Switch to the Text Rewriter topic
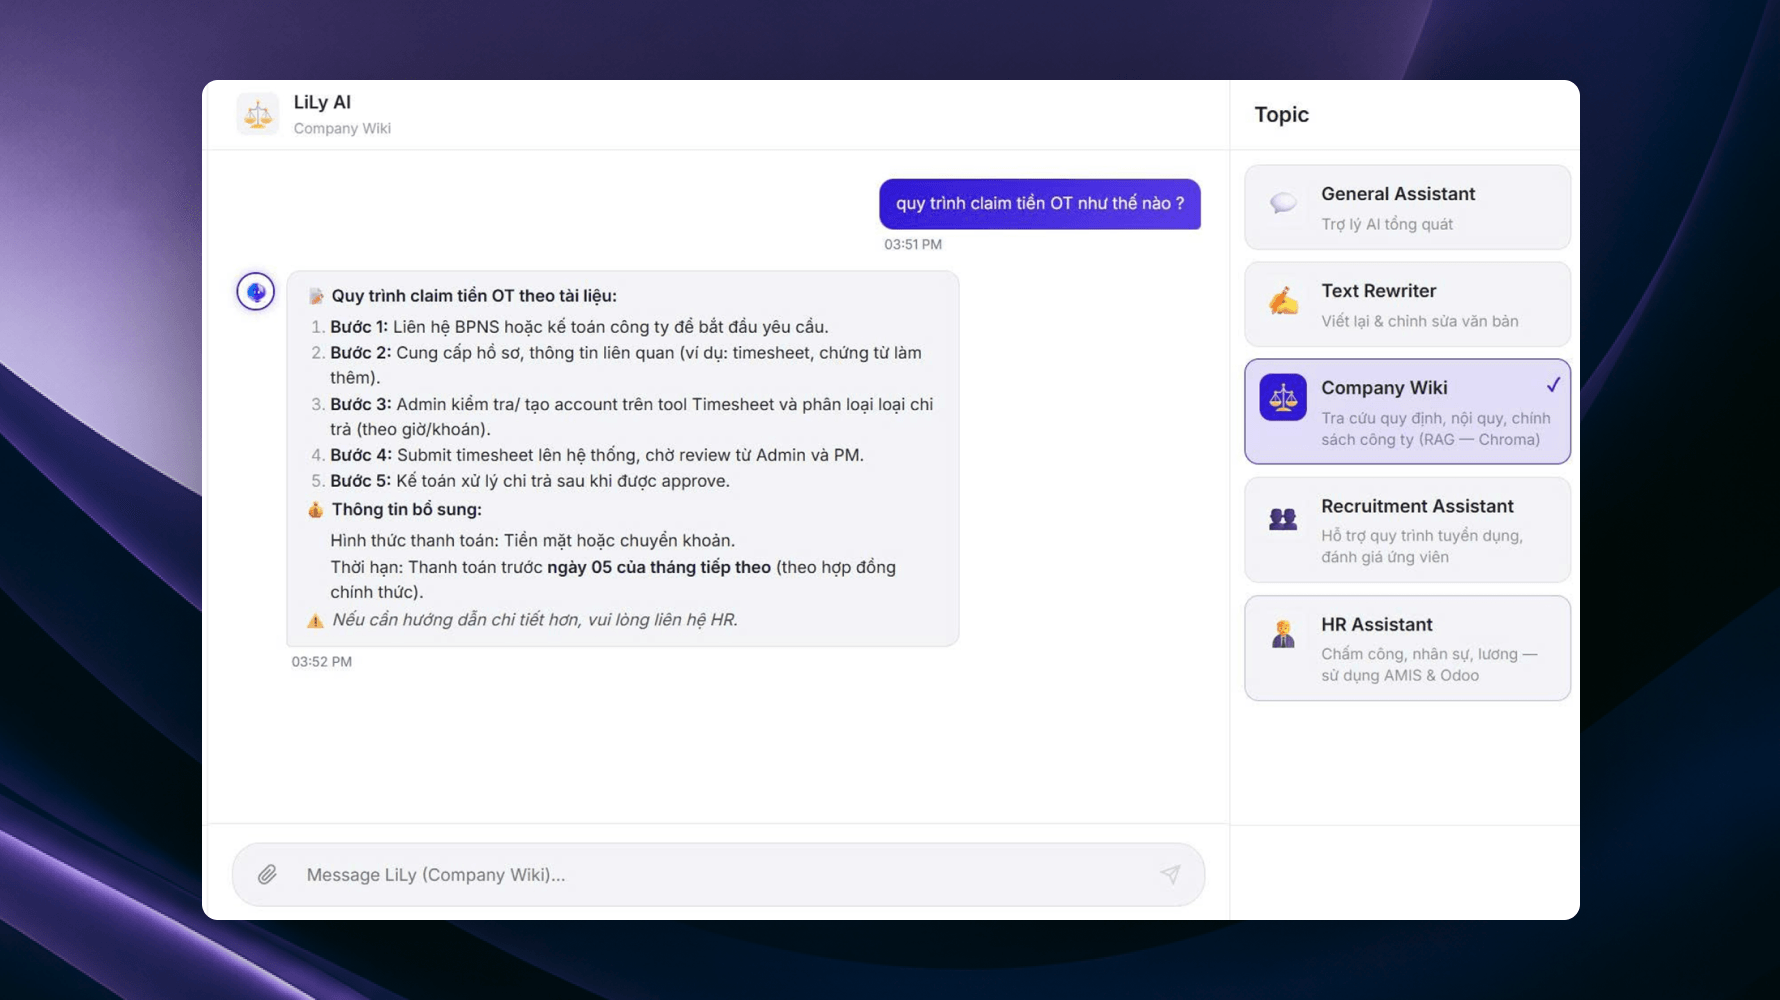 click(x=1407, y=304)
